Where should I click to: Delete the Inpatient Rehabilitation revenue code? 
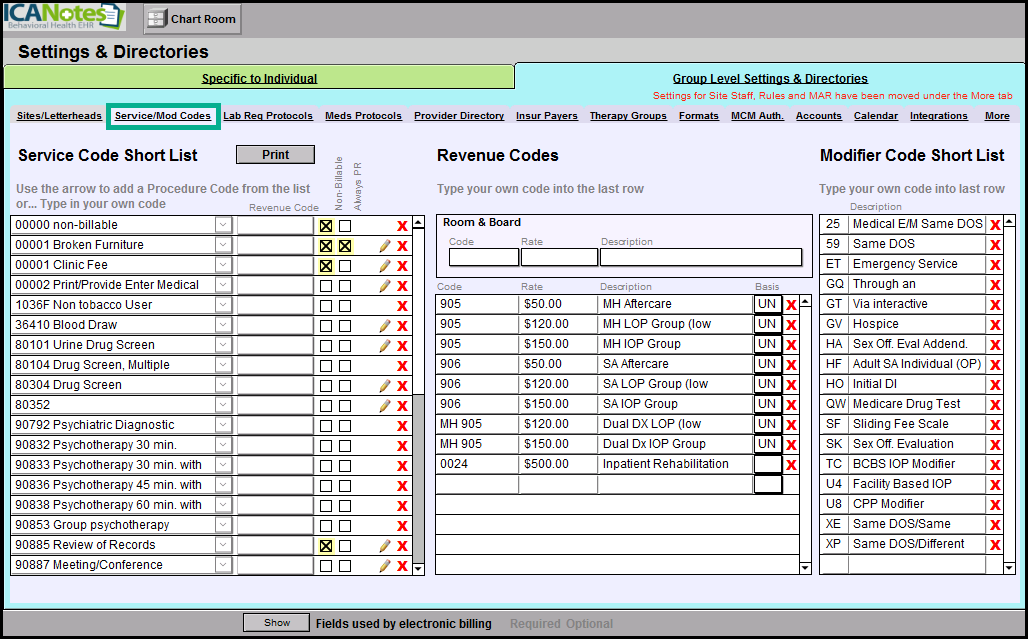coord(791,465)
